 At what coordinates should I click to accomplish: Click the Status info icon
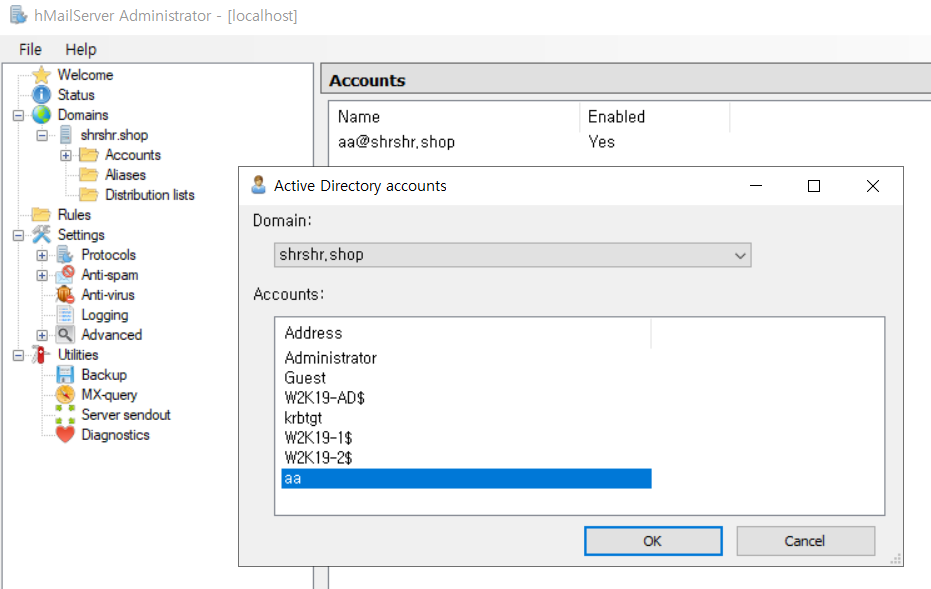pyautogui.click(x=42, y=95)
